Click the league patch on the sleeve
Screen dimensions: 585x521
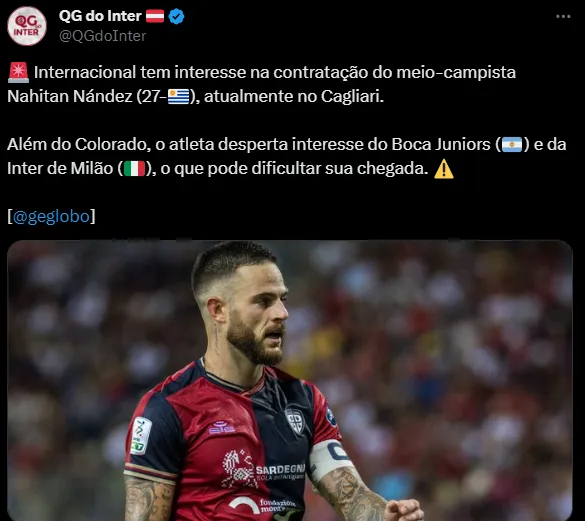click(x=141, y=436)
